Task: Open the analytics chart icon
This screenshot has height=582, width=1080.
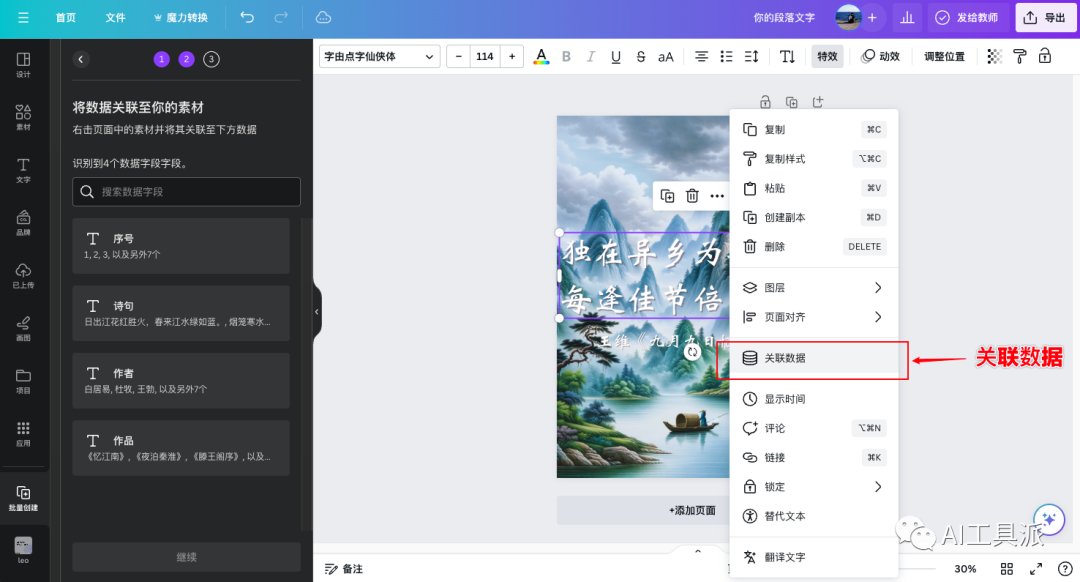Action: (907, 18)
